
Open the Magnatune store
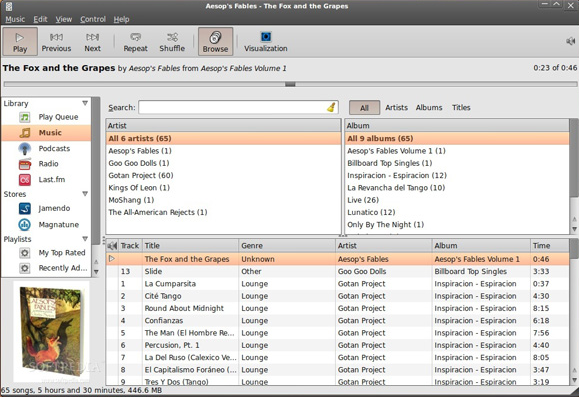pos(46,225)
